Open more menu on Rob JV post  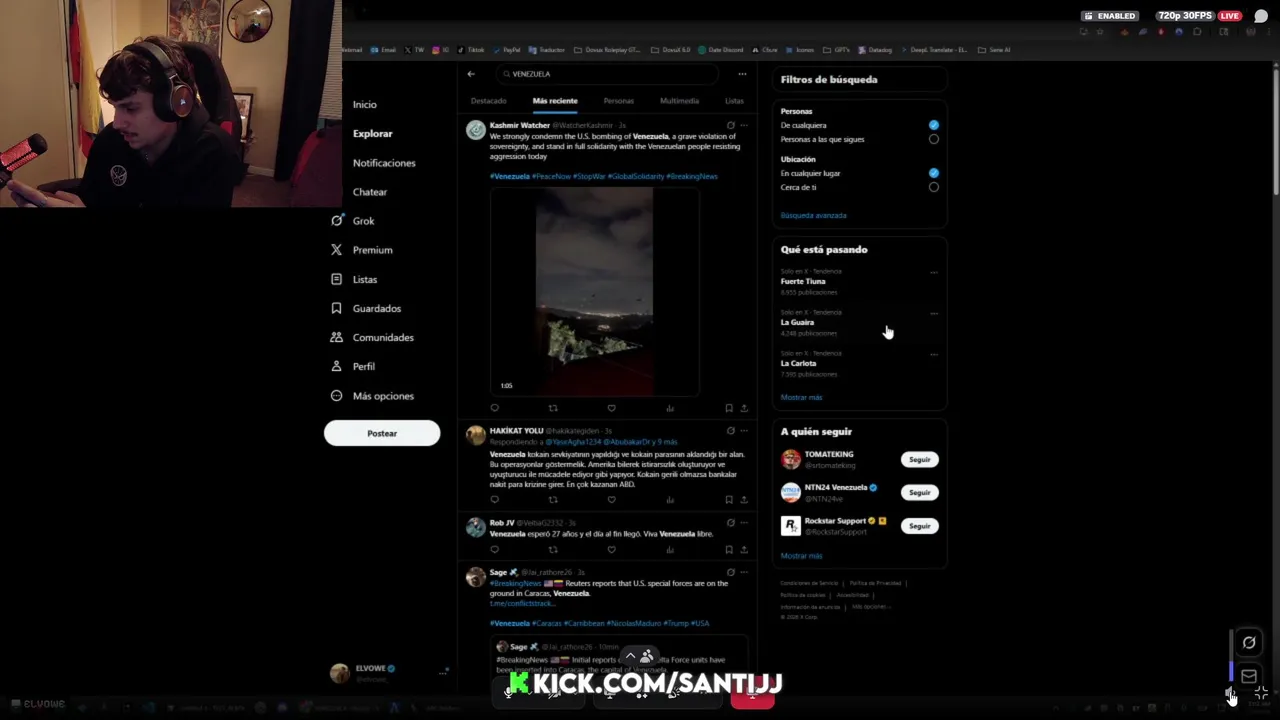[x=744, y=522]
